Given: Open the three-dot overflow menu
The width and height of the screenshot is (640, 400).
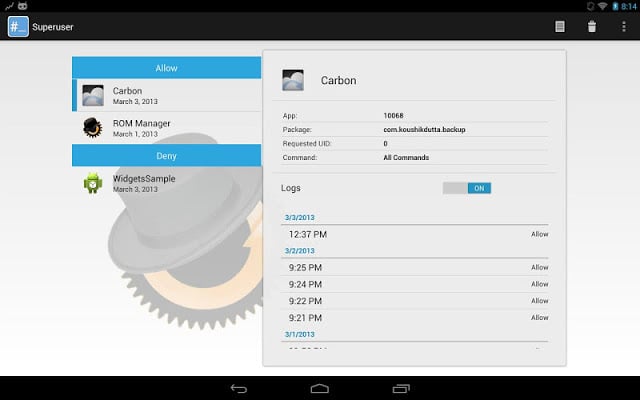Looking at the screenshot, I should click(624, 27).
